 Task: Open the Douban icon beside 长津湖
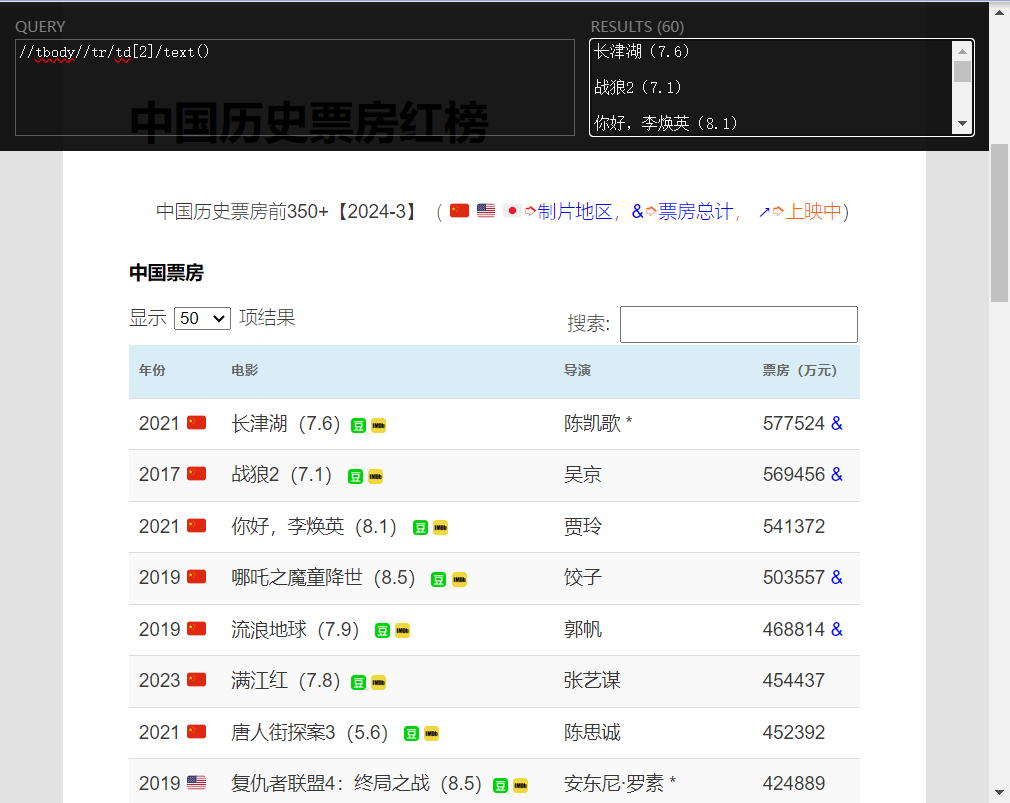point(358,426)
